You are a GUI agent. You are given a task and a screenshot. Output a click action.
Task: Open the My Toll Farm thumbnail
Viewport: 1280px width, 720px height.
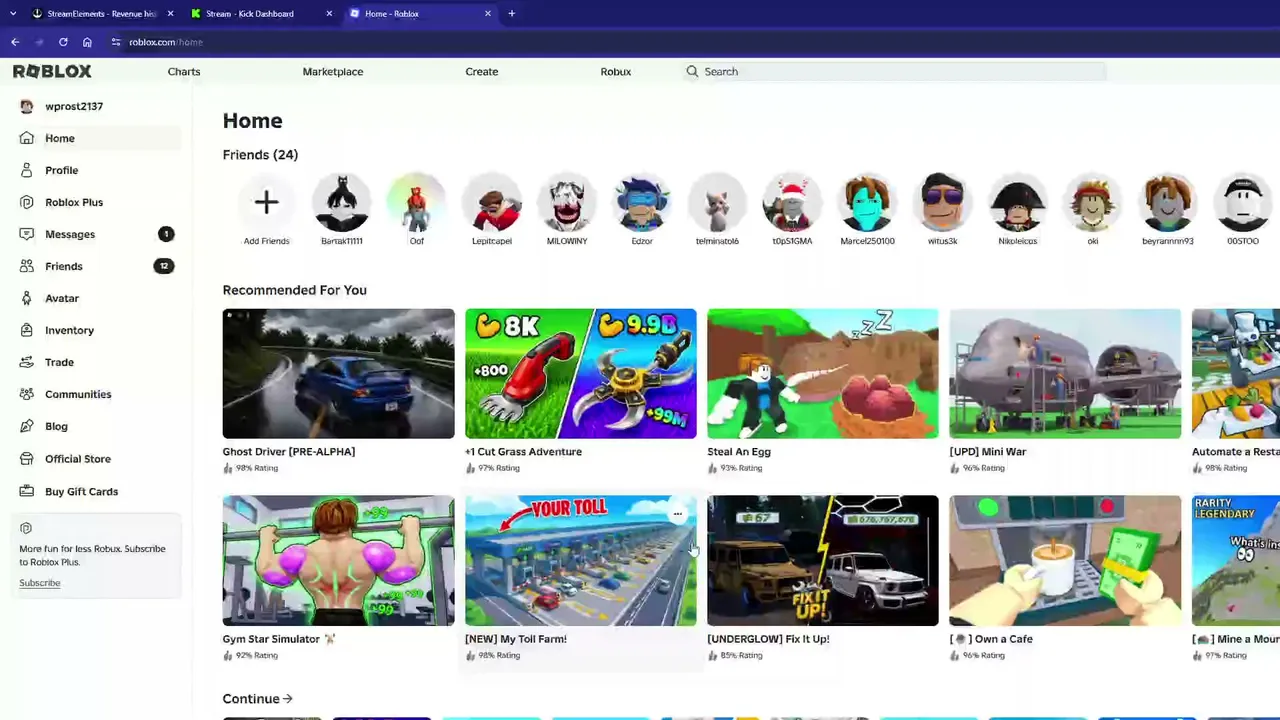coord(580,560)
